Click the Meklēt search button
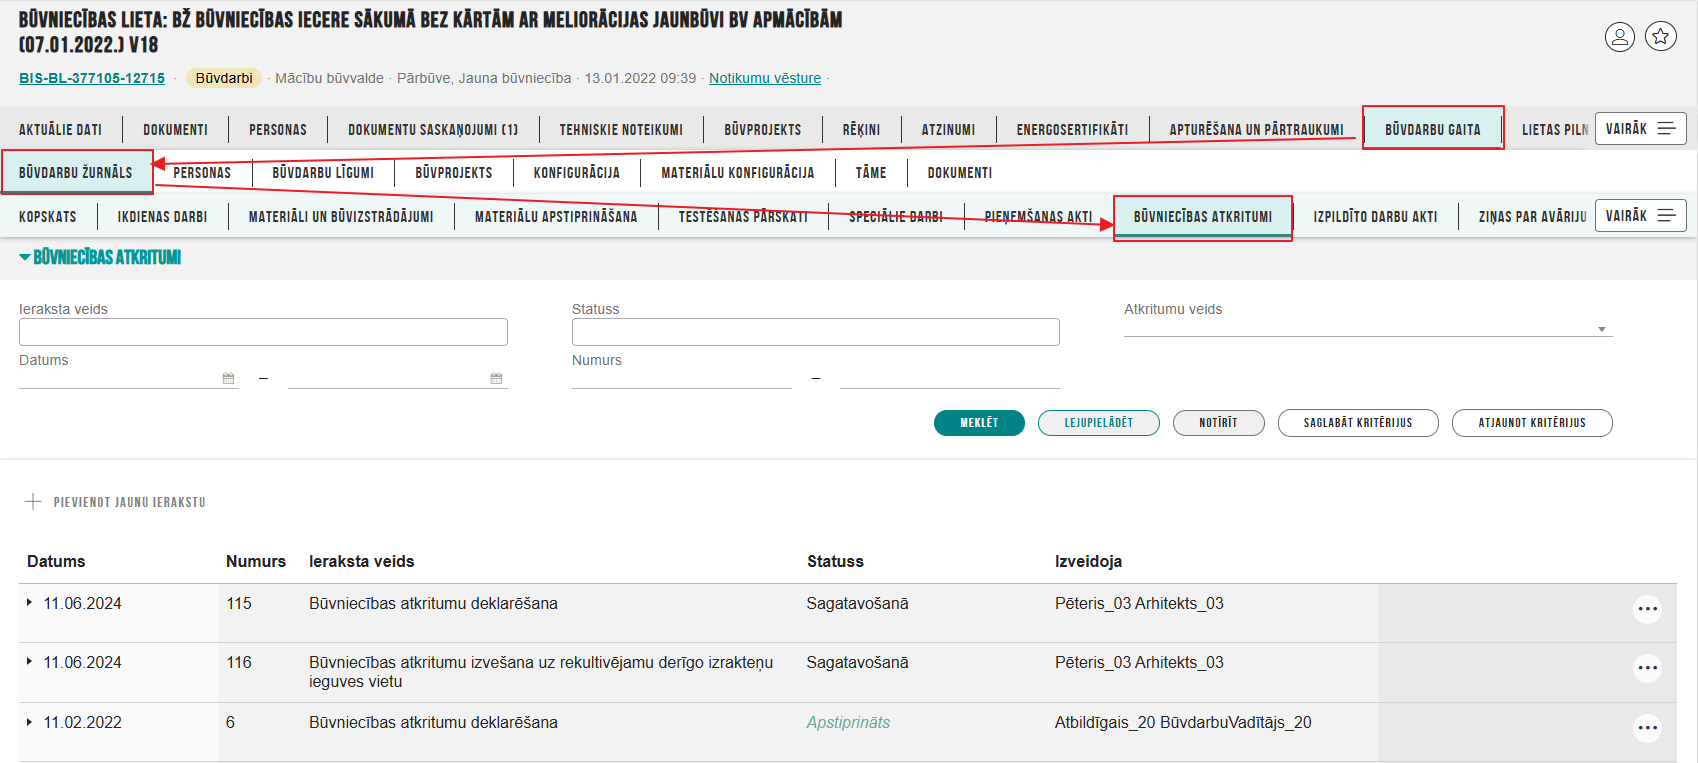The height and width of the screenshot is (763, 1698). pos(979,423)
